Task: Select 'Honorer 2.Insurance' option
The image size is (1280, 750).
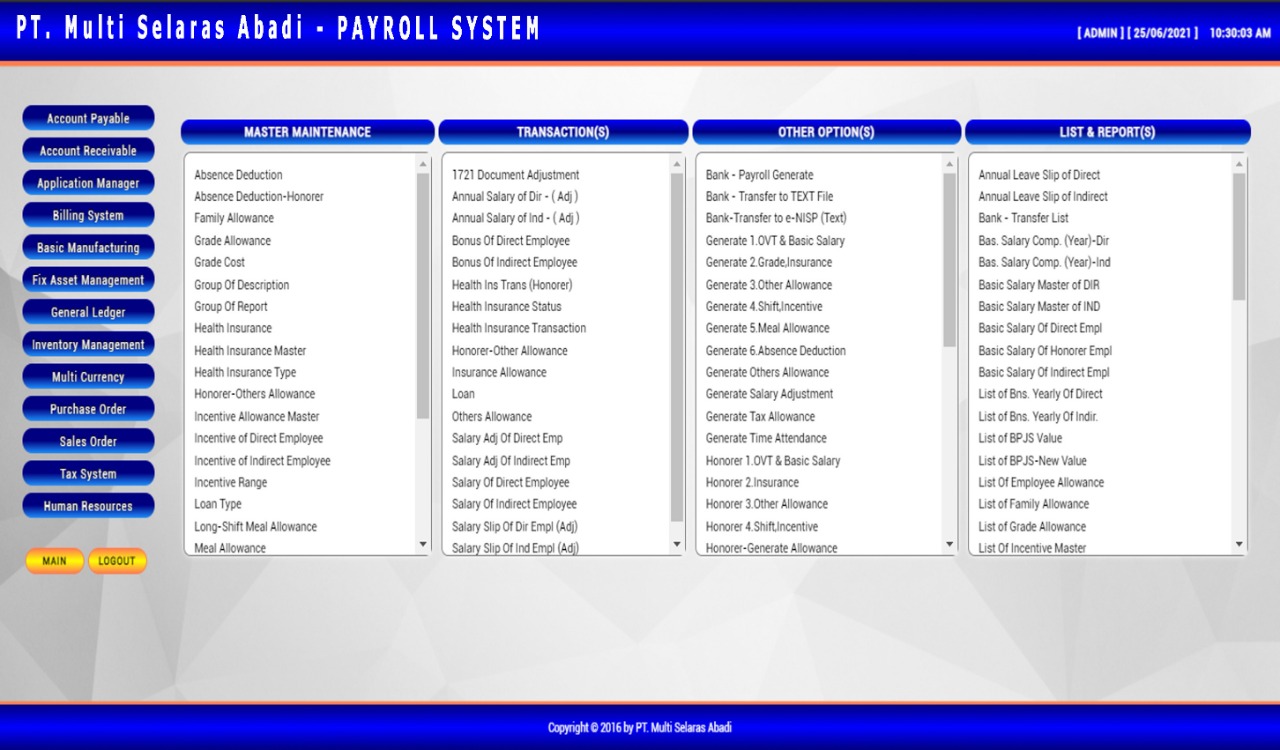Action: [752, 482]
